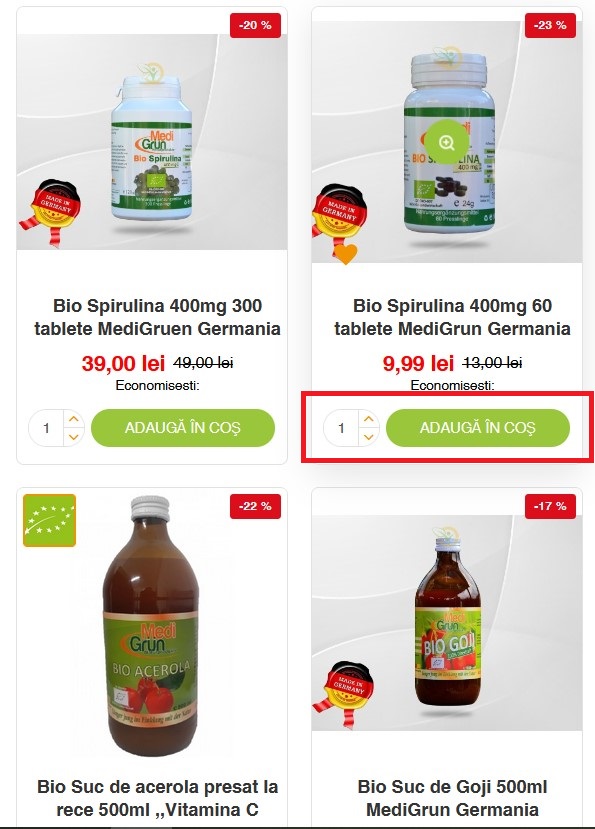Image resolution: width=595 pixels, height=829 pixels.
Task: Open Bio Spirulina 400mg 60 tablete product title
Action: coord(452,317)
